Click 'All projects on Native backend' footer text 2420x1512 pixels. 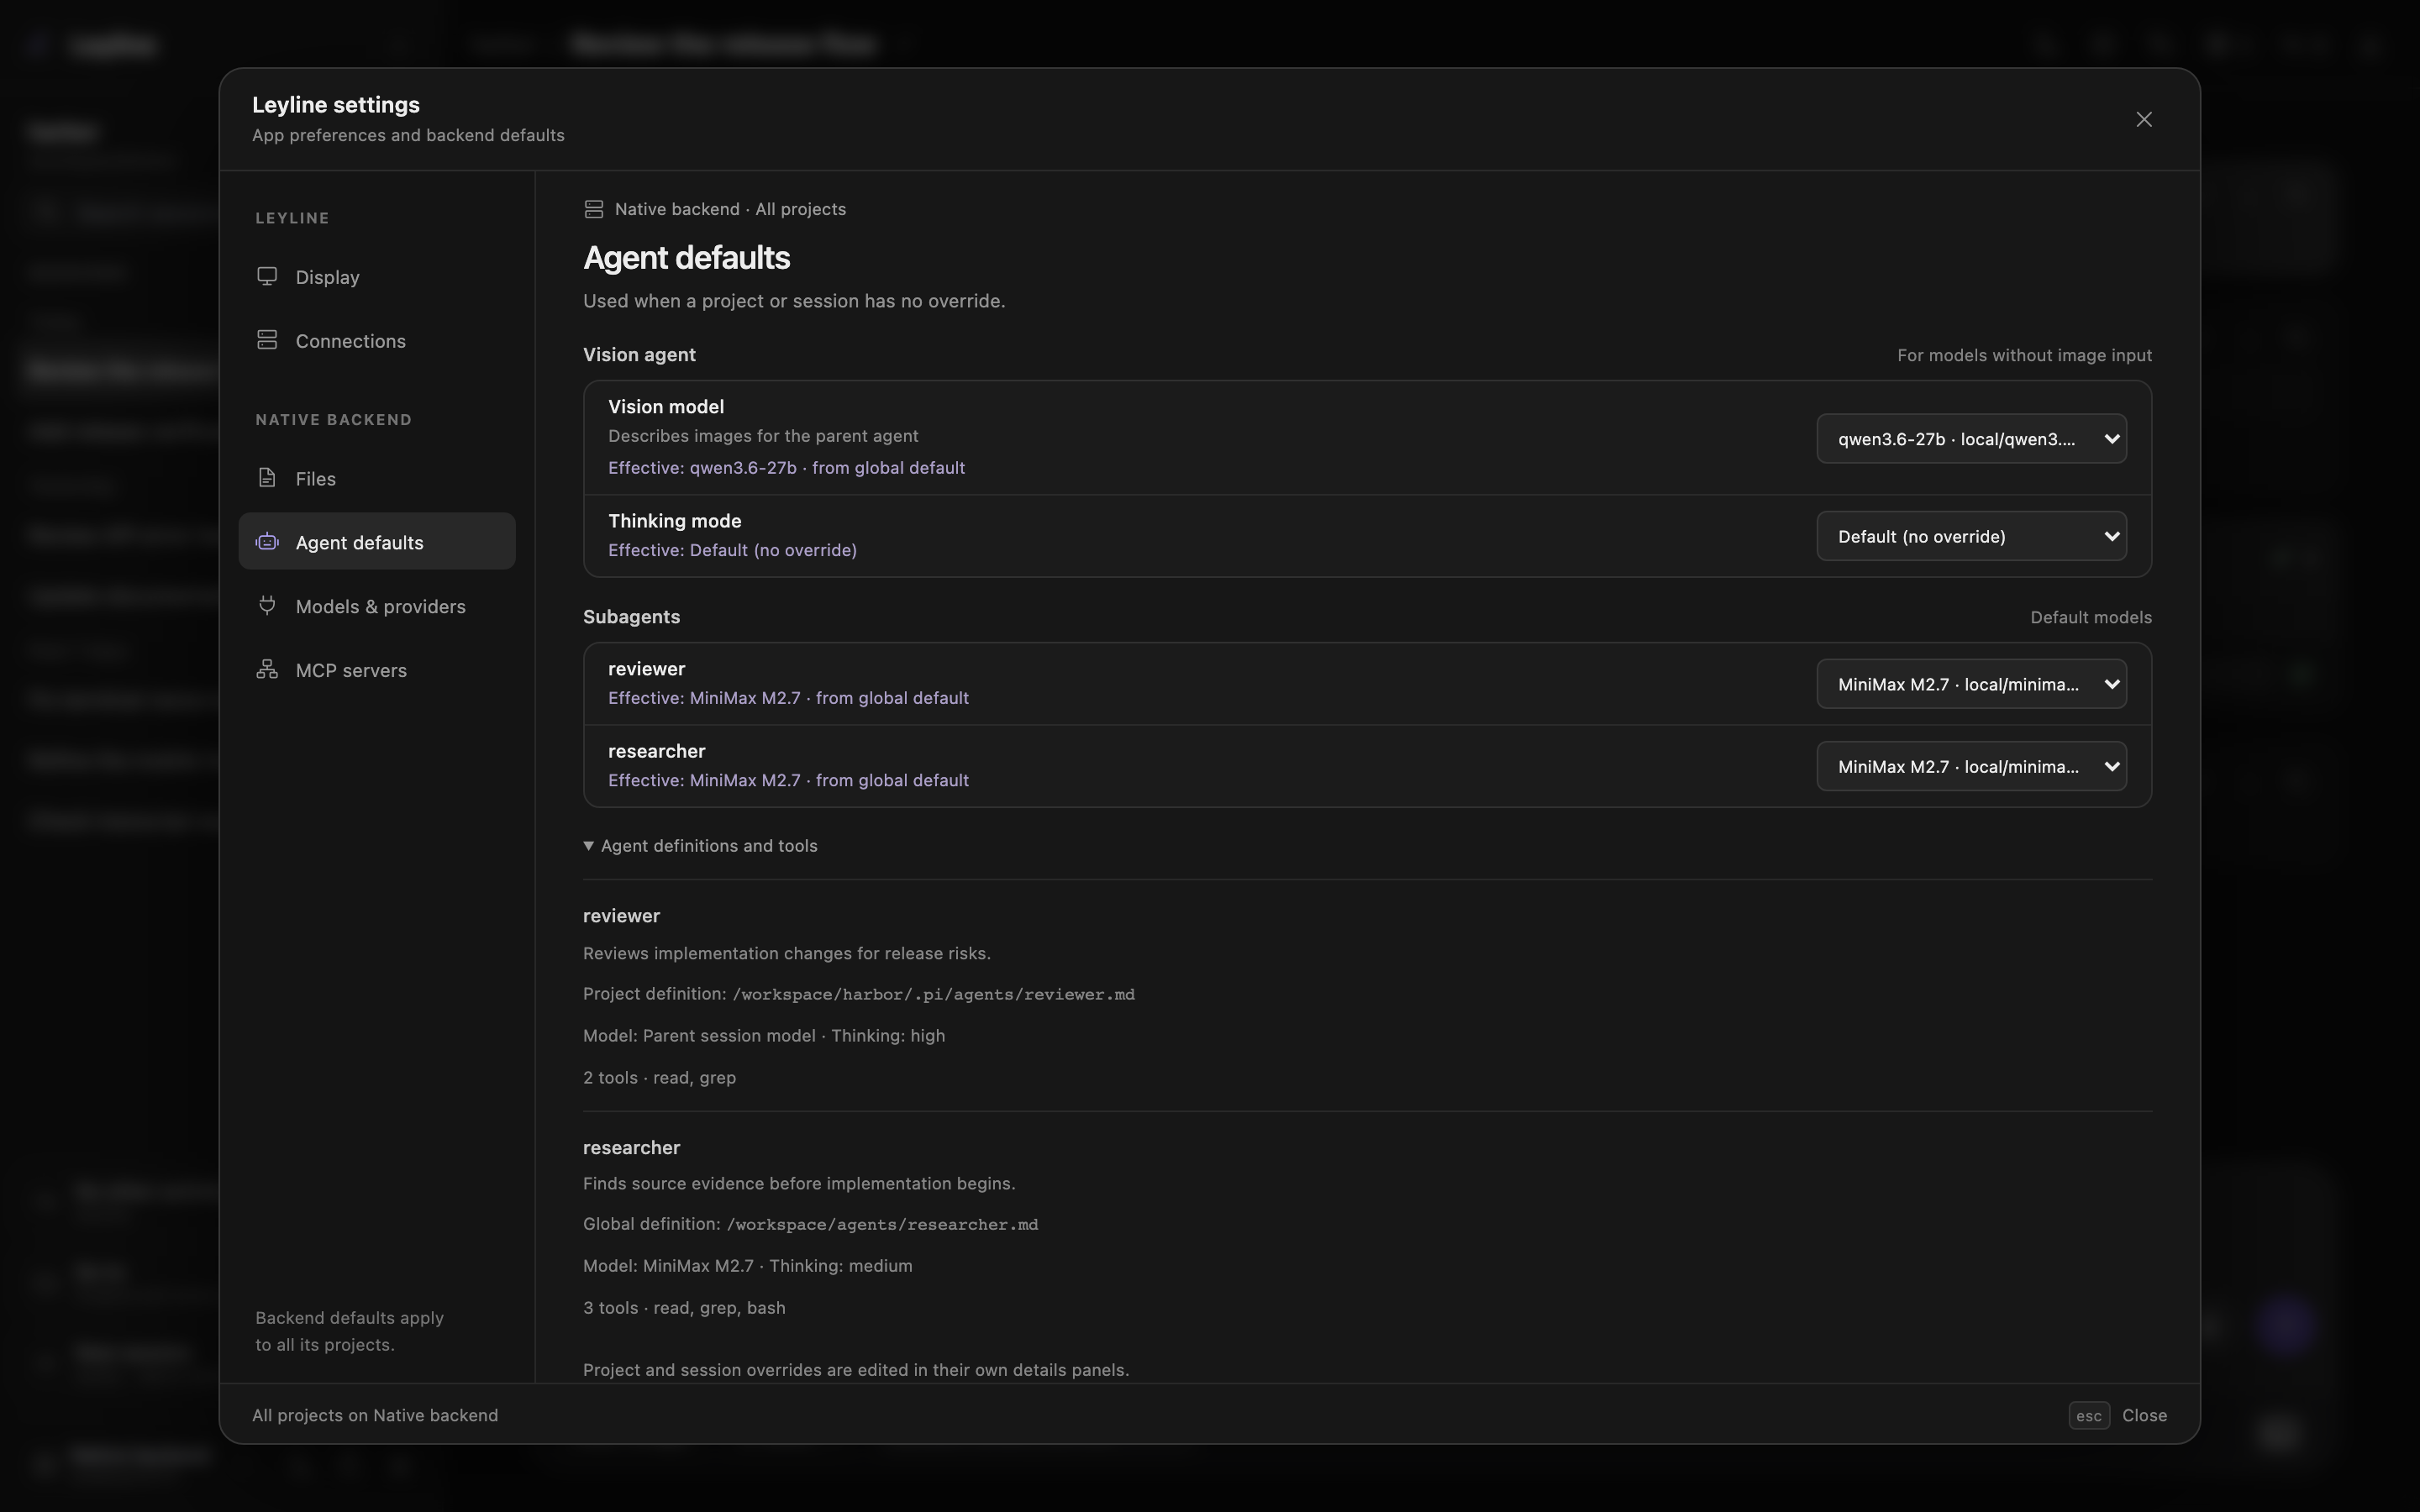375,1415
